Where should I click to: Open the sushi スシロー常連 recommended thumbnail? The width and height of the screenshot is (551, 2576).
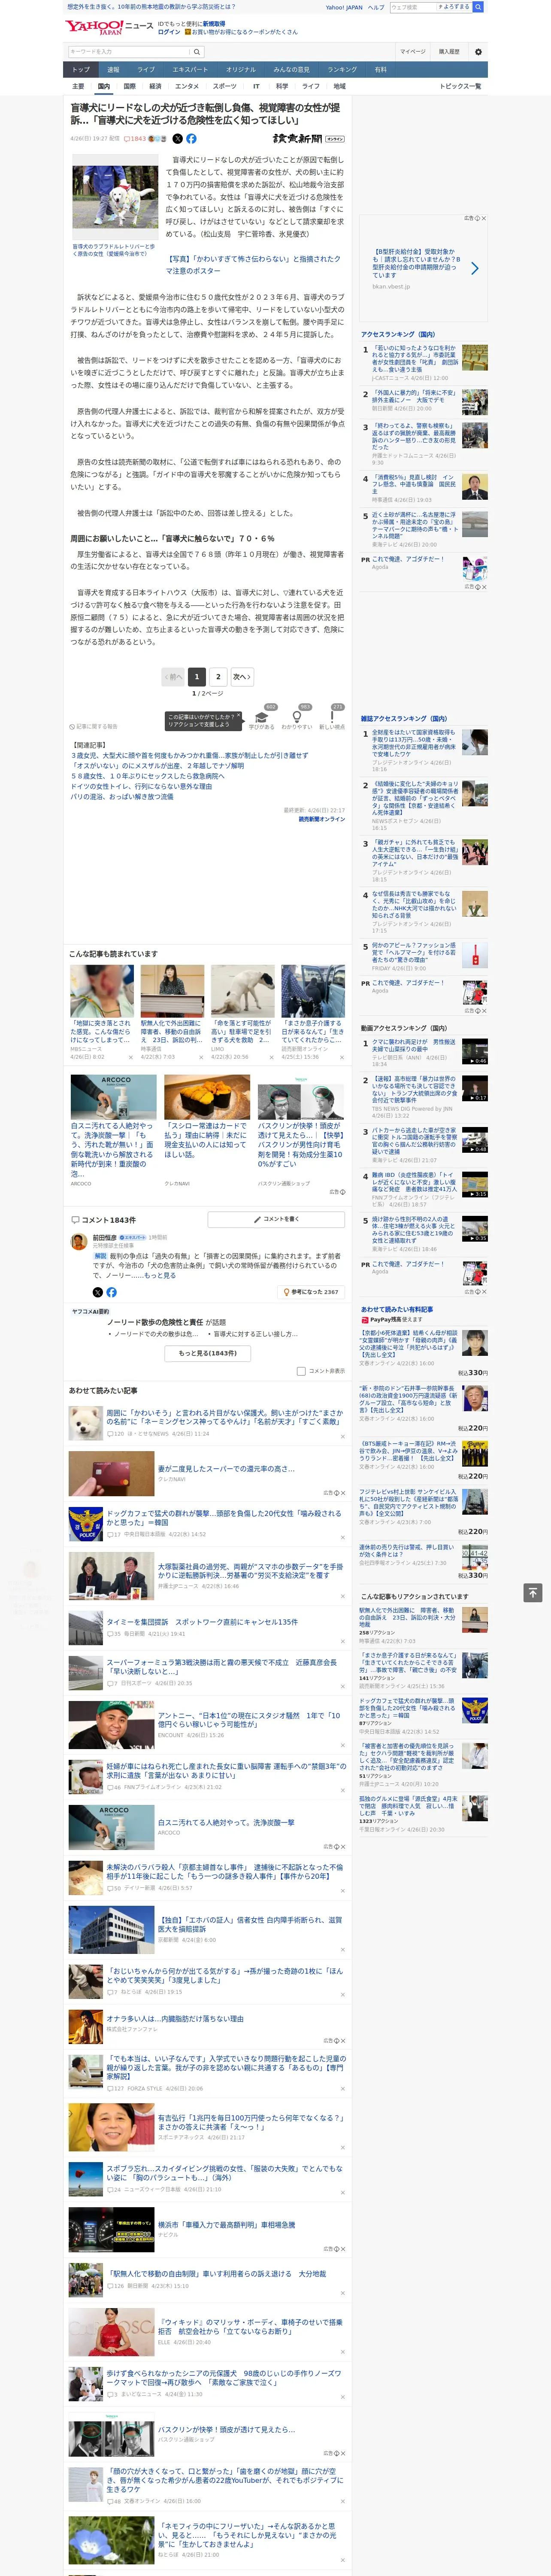[x=207, y=1096]
